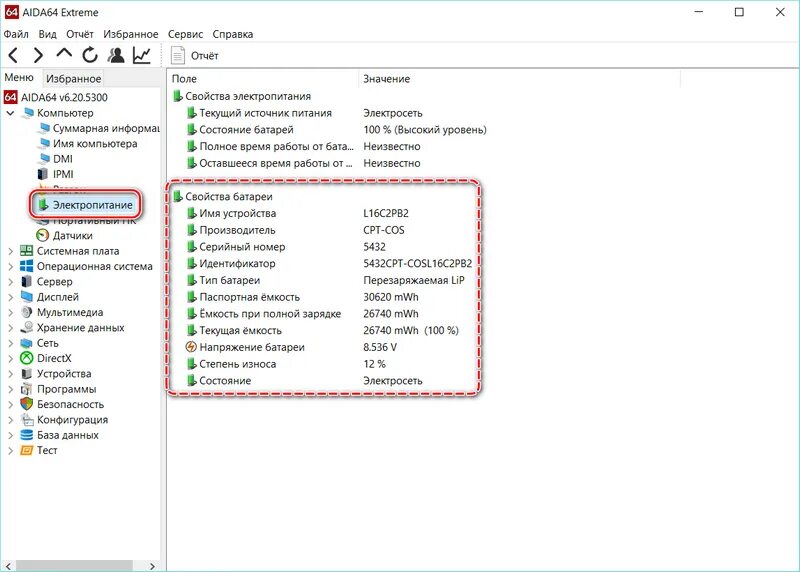Click the База данных database icon
This screenshot has height=572, width=800.
point(27,435)
